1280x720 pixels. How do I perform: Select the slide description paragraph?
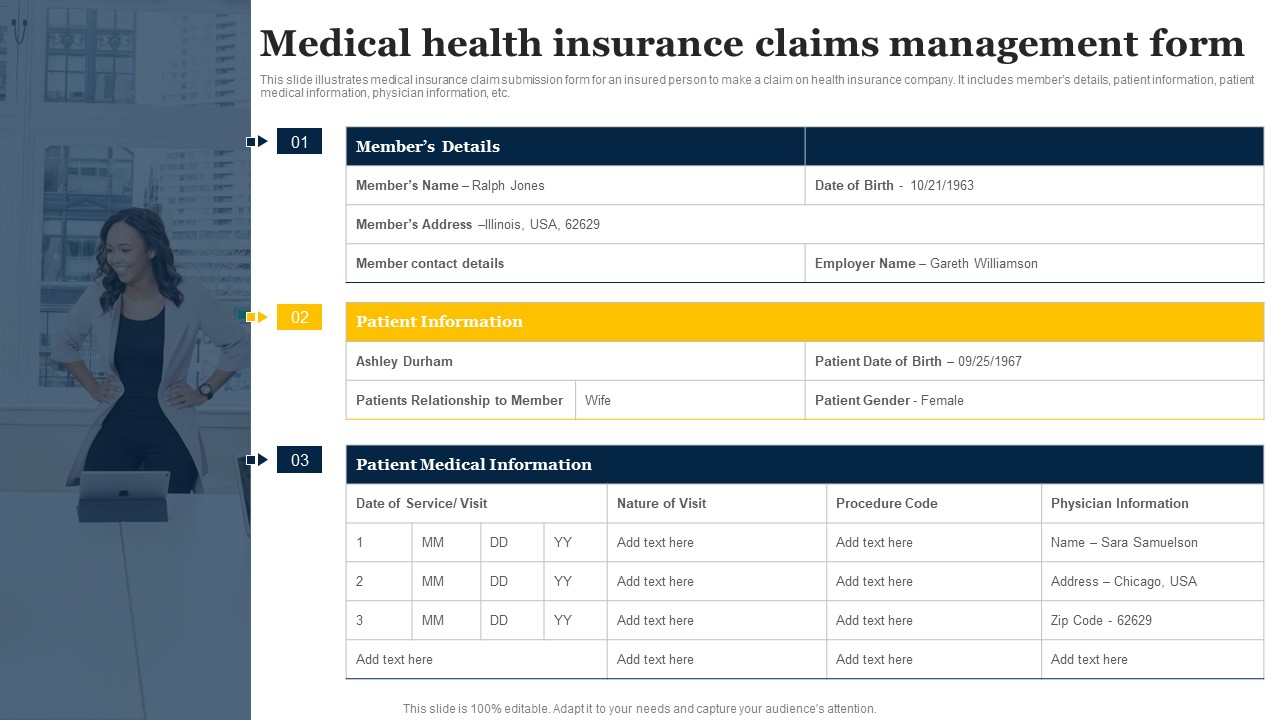(x=757, y=86)
